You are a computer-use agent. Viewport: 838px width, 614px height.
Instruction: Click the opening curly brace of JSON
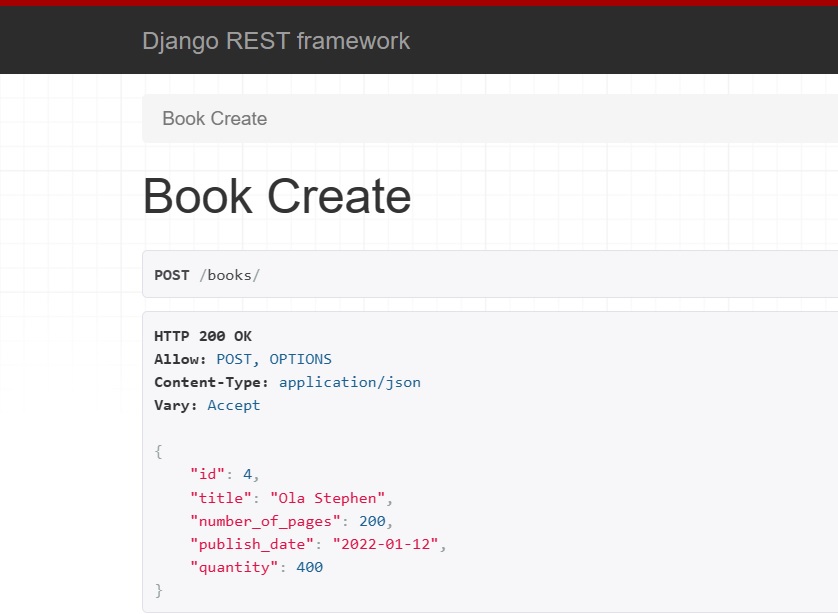coord(158,451)
